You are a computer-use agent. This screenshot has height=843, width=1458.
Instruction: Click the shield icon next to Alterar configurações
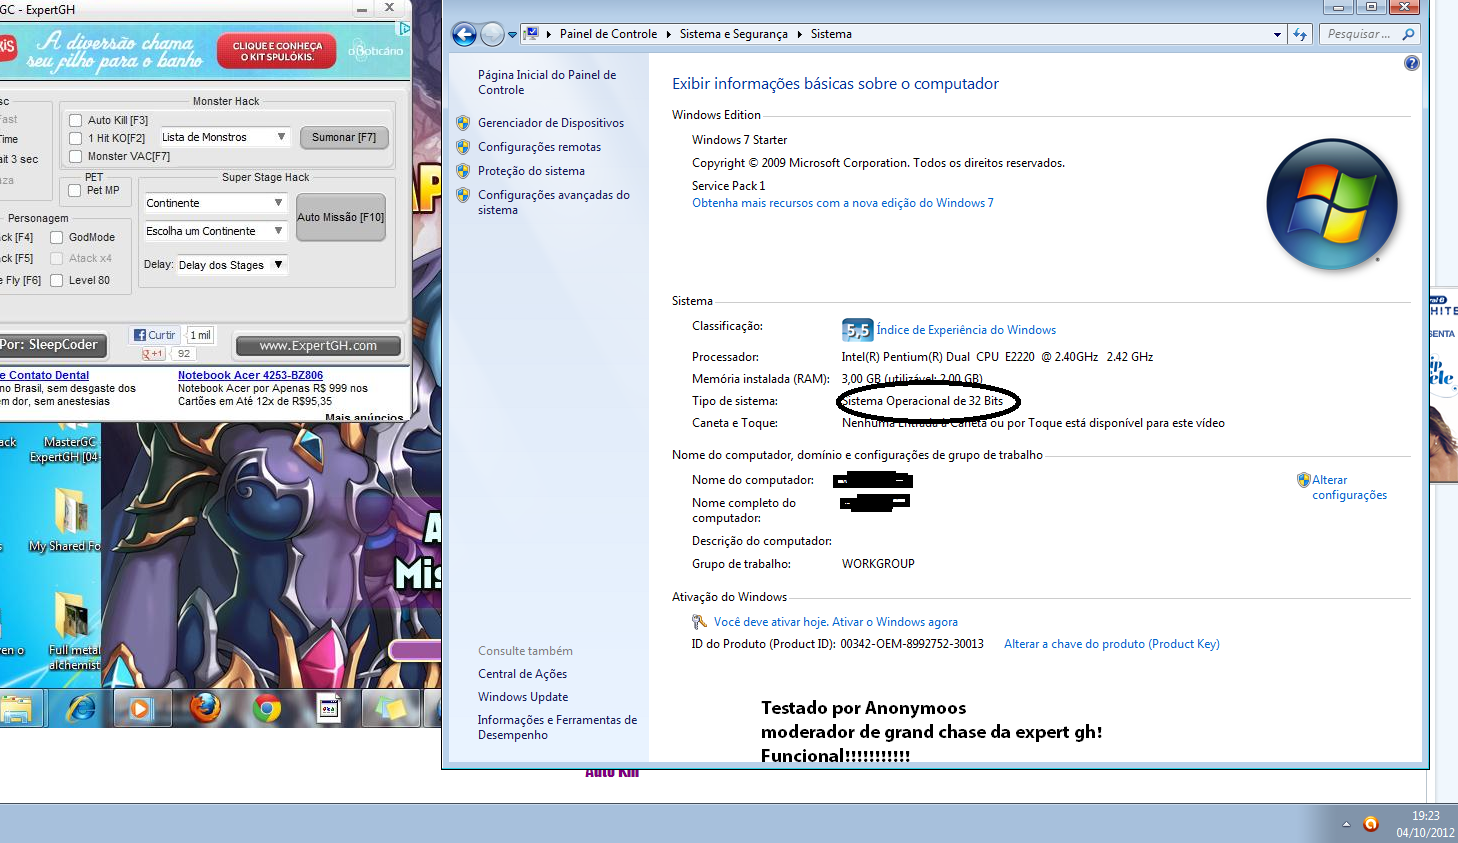(x=1304, y=480)
